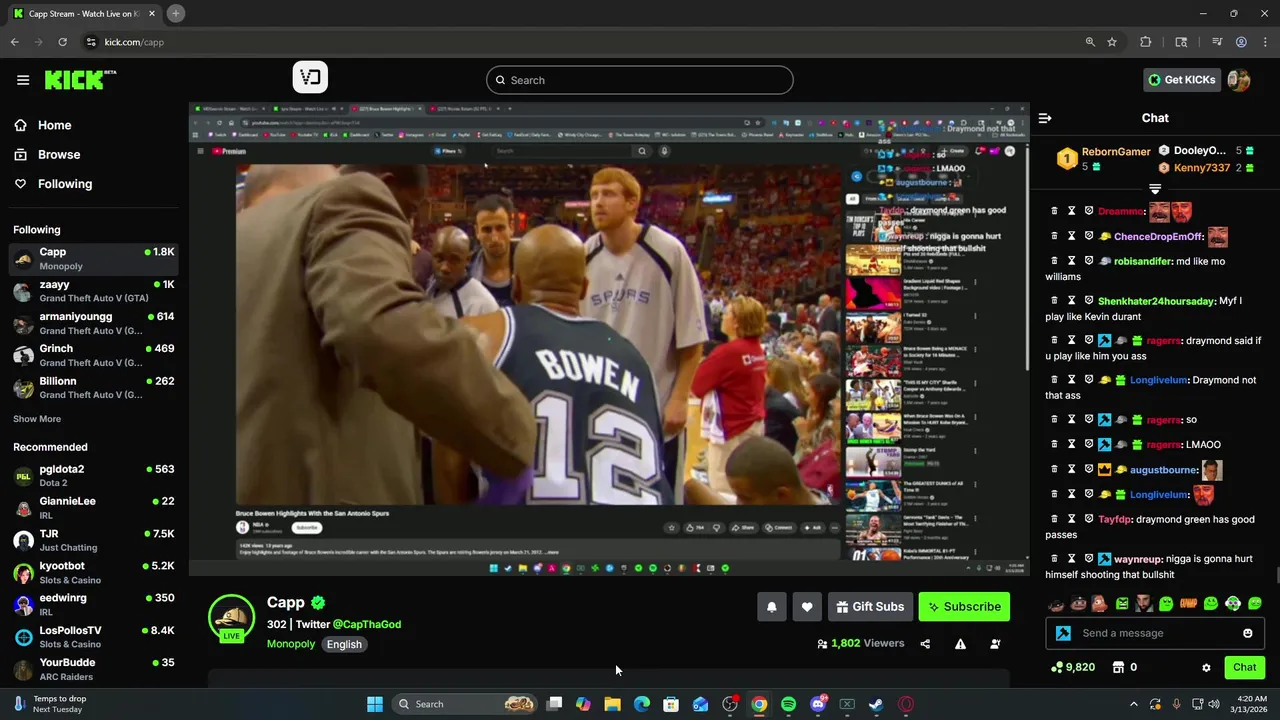The width and height of the screenshot is (1280, 720).
Task: Click the EPWMP emote in the quick row
Action: tap(1188, 603)
